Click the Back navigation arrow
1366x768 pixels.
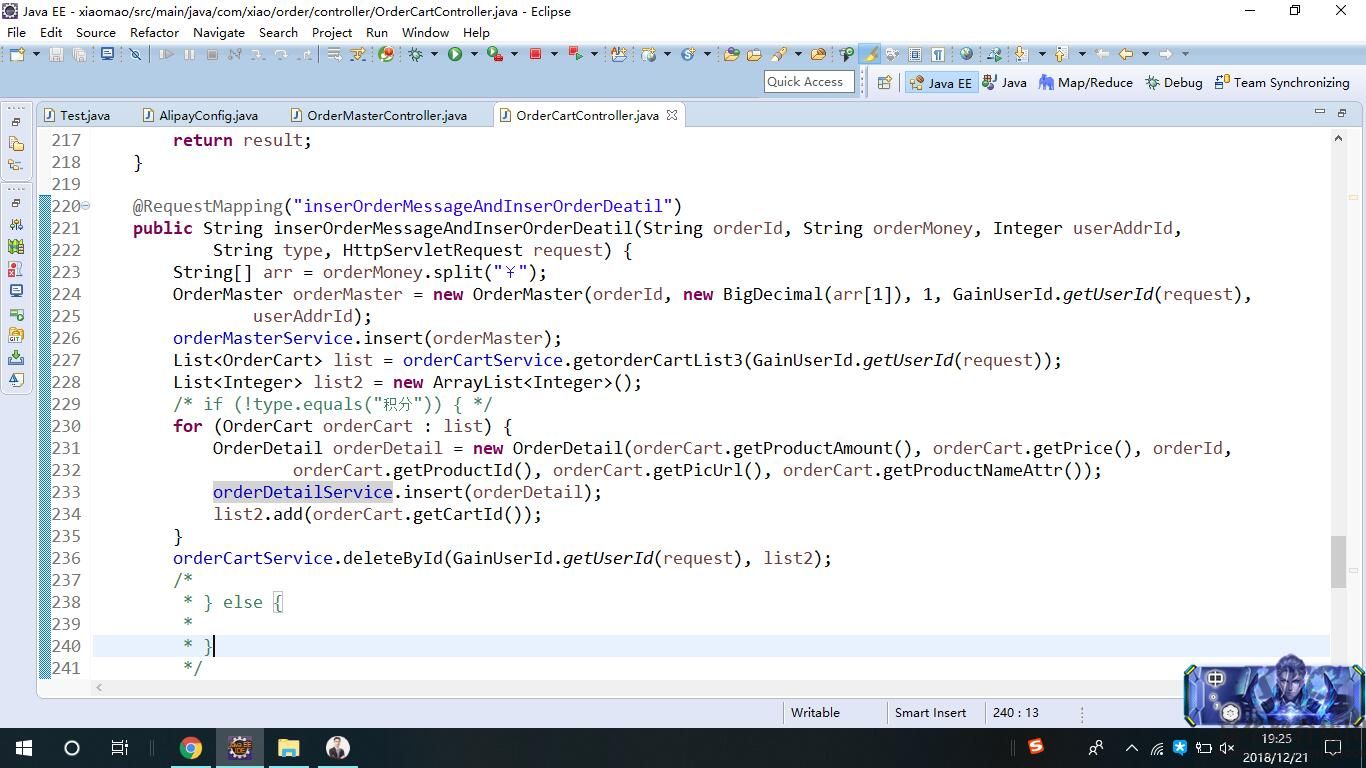pyautogui.click(x=1127, y=54)
